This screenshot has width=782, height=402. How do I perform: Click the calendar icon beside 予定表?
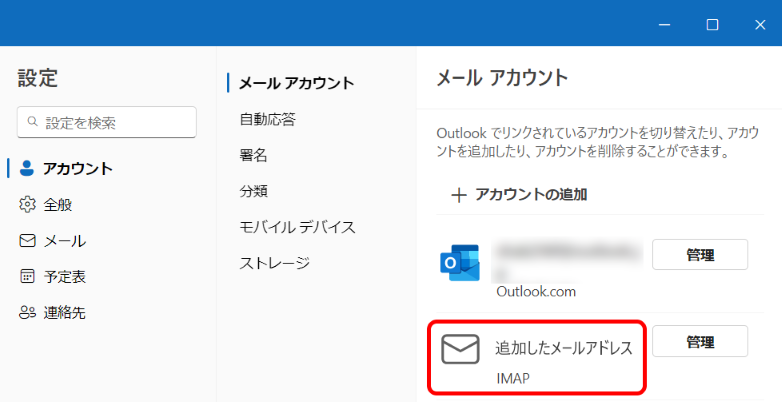tap(27, 276)
